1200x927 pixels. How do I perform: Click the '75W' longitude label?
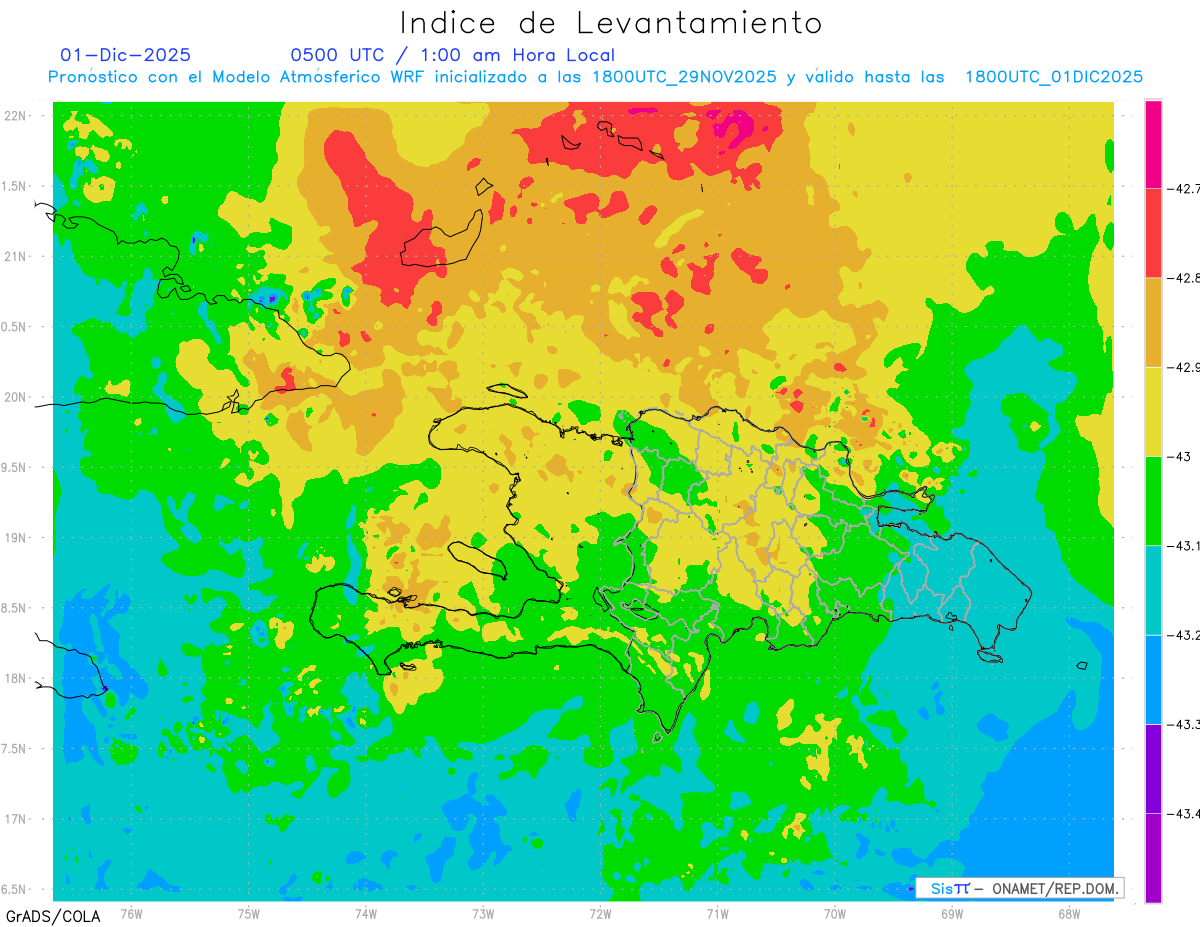tap(248, 914)
